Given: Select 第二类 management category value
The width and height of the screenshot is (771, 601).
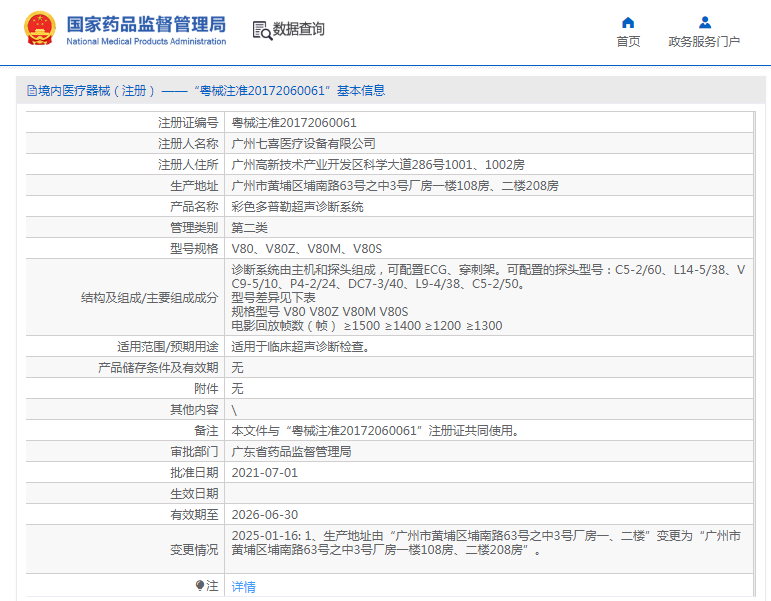Looking at the screenshot, I should (x=249, y=228).
